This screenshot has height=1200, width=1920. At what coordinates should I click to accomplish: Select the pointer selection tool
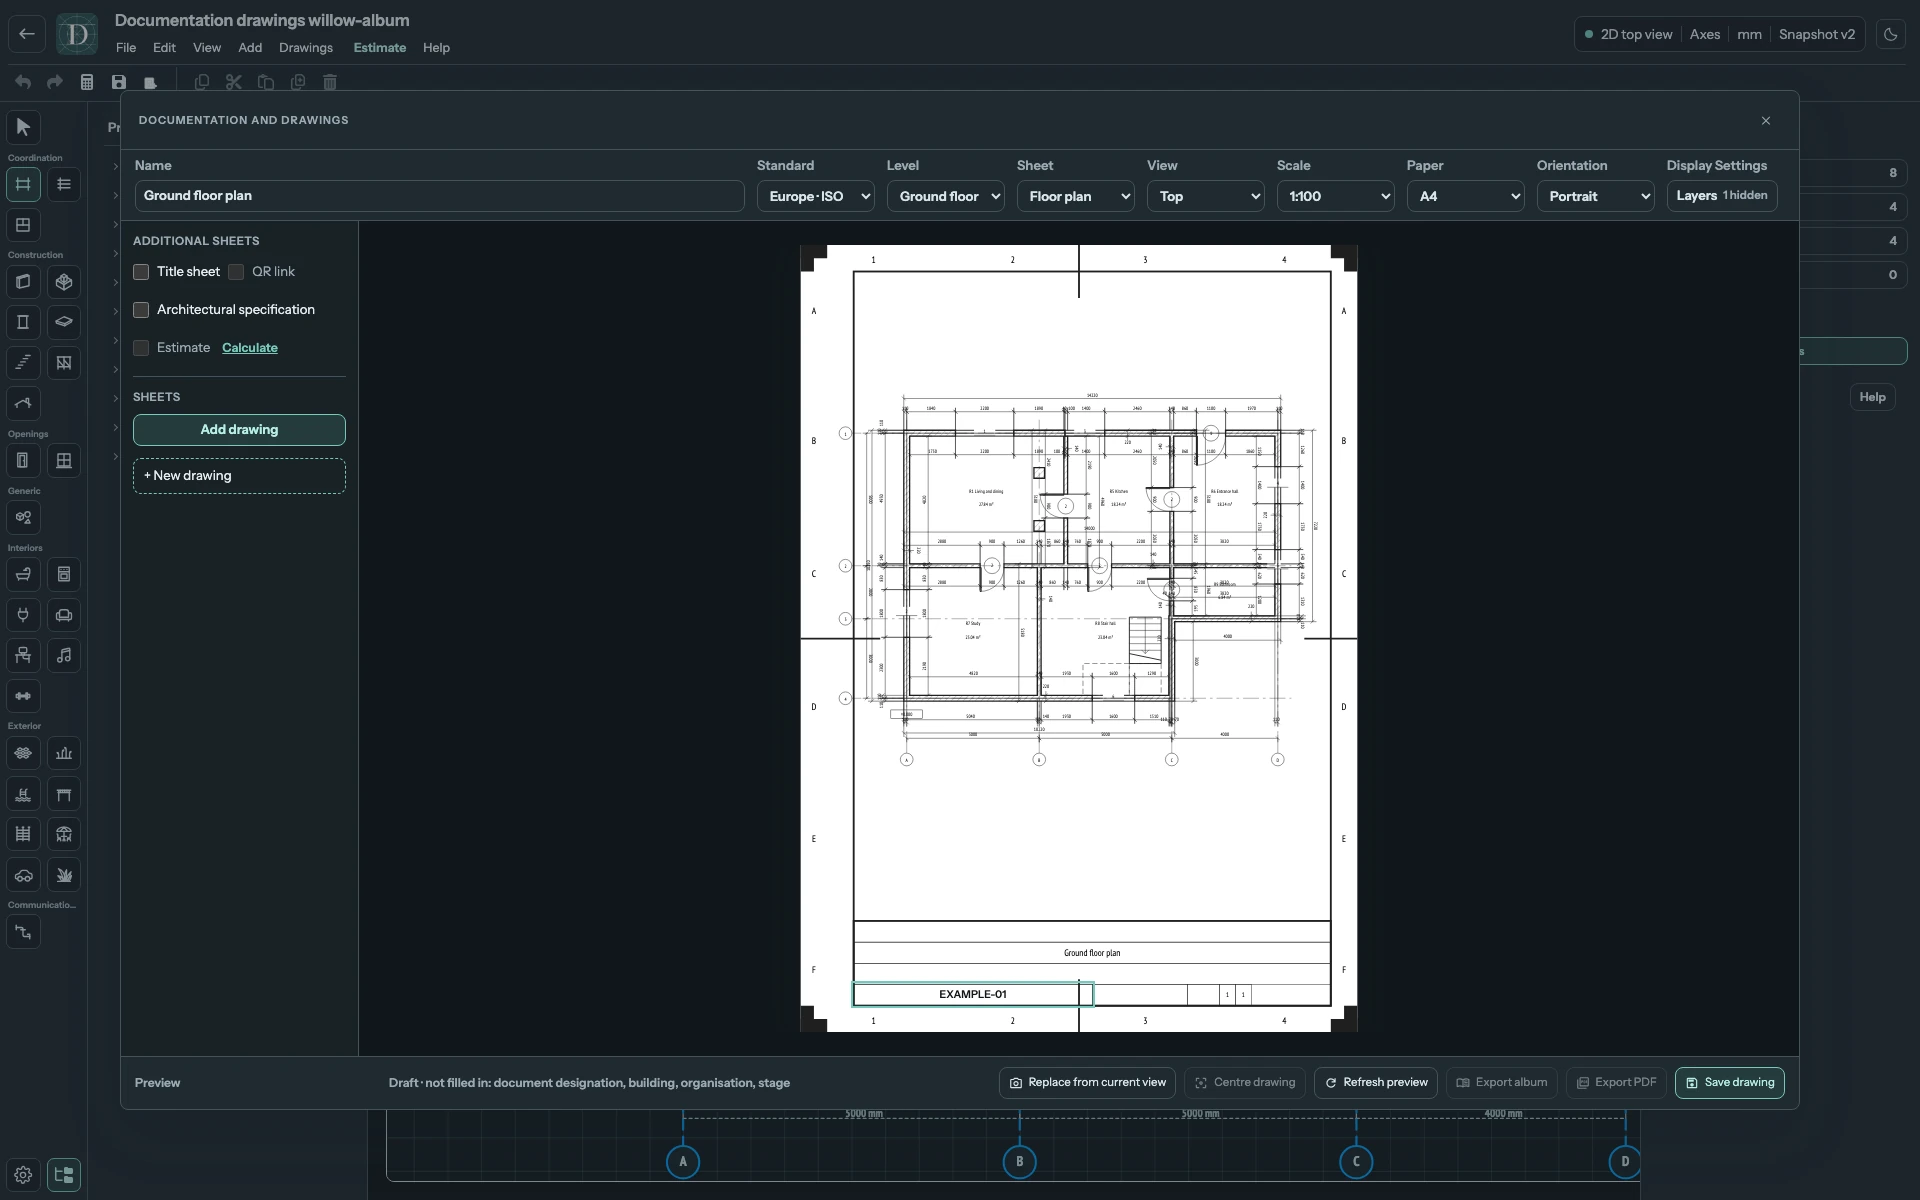click(x=23, y=127)
